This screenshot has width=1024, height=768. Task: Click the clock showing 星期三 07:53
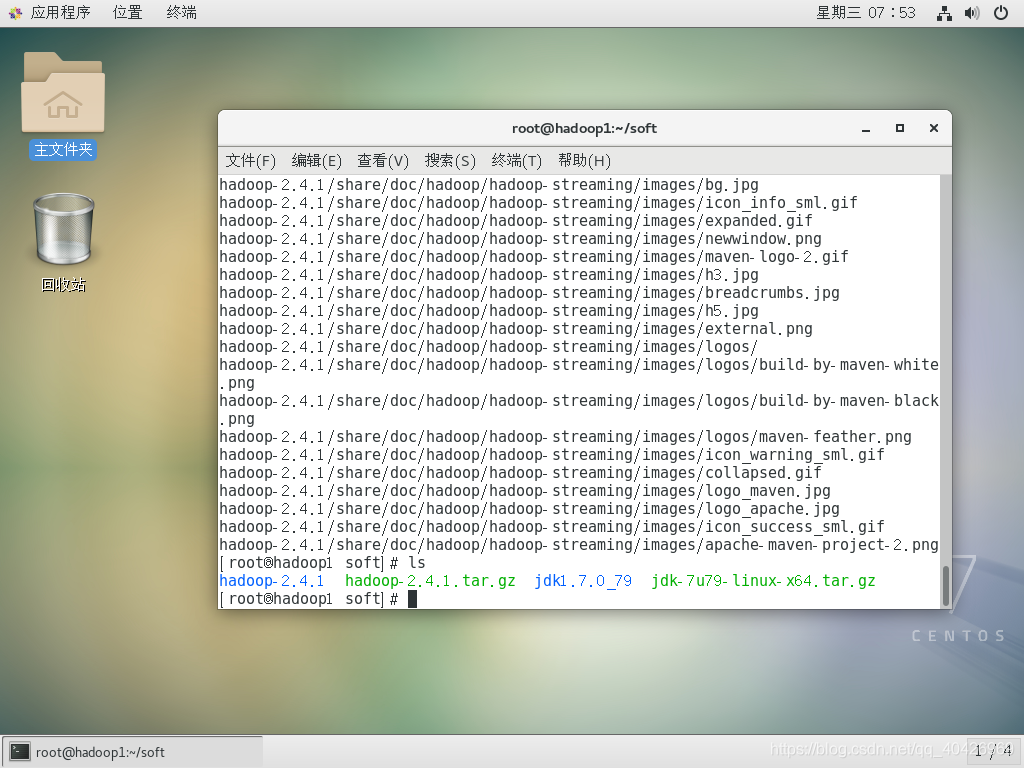(866, 12)
